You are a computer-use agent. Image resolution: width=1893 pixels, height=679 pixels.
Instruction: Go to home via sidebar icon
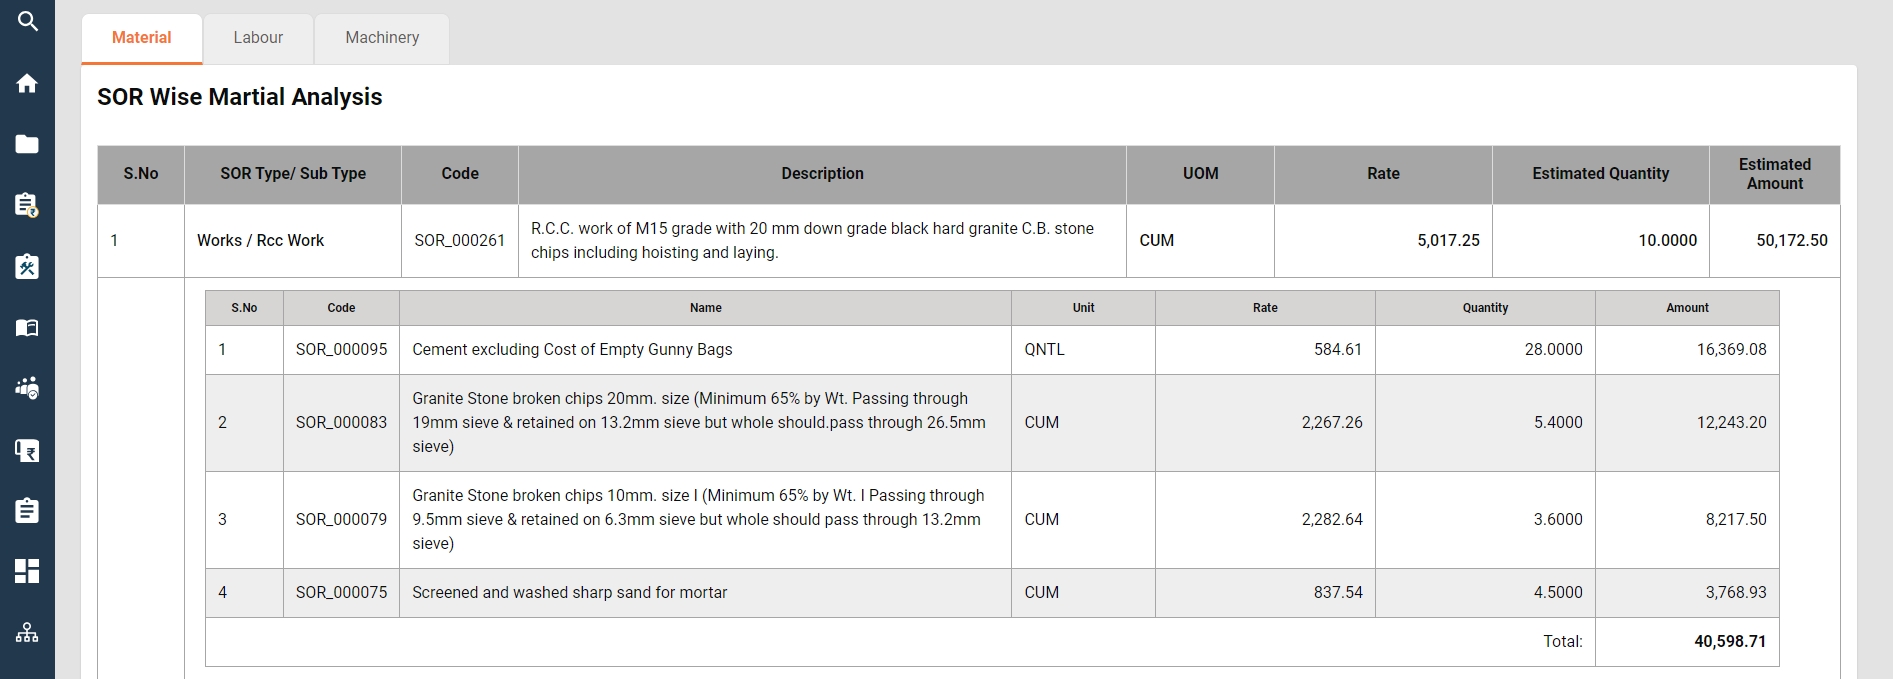27,83
